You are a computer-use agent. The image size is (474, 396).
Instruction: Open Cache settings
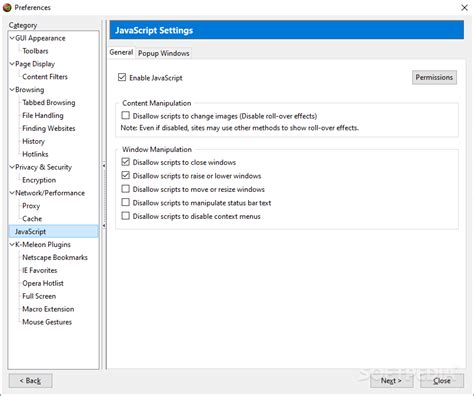(x=32, y=219)
